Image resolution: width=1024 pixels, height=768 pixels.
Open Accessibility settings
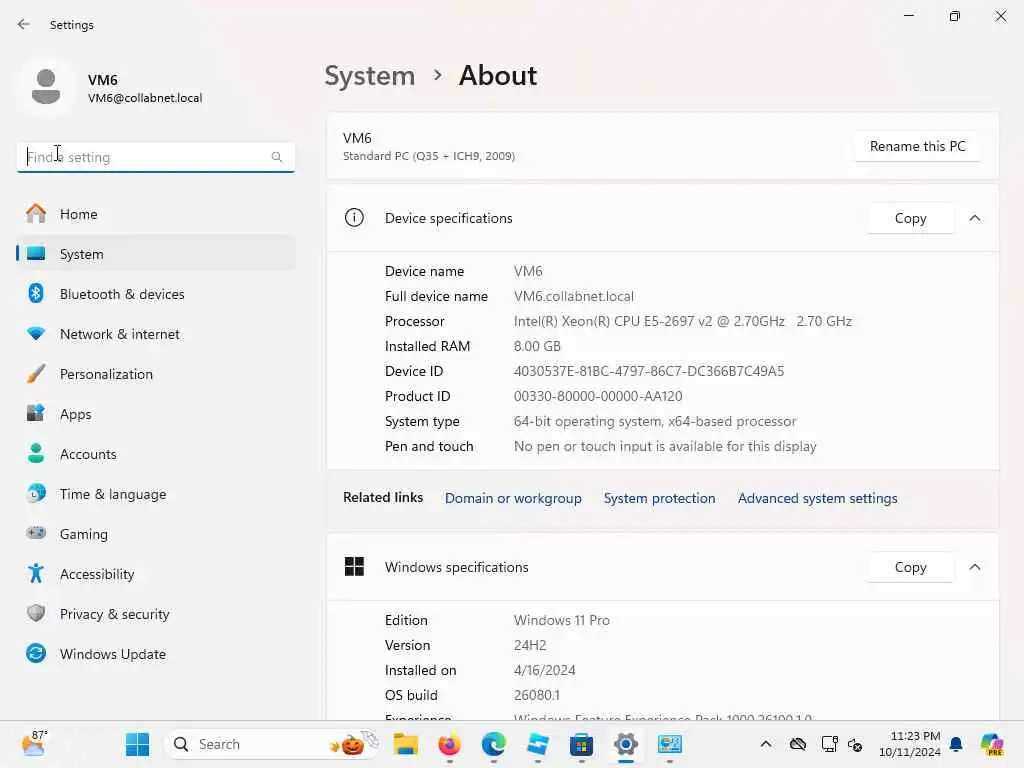[x=155, y=574]
